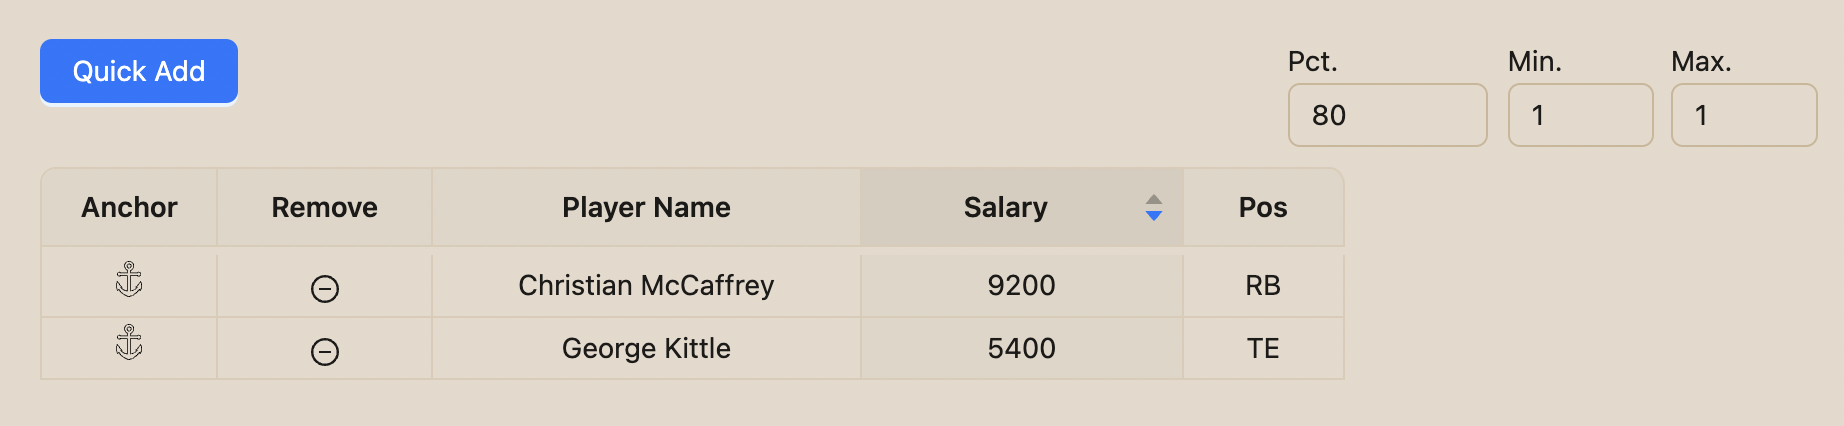Select the George Kittle name cell
This screenshot has width=1844, height=426.
click(x=646, y=349)
